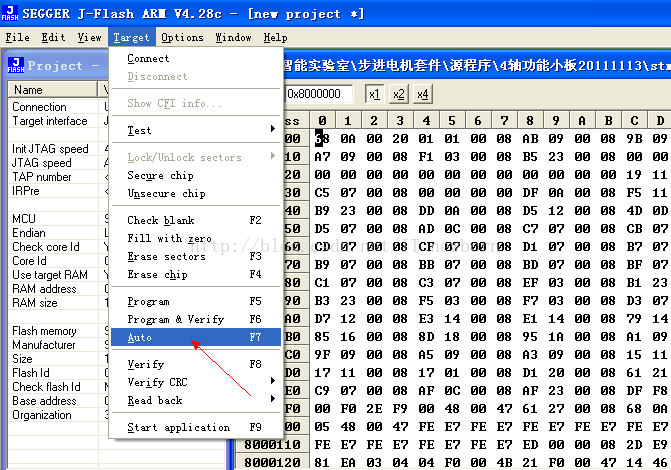Choose Connect from Target menu
671x470 pixels.
click(196, 58)
